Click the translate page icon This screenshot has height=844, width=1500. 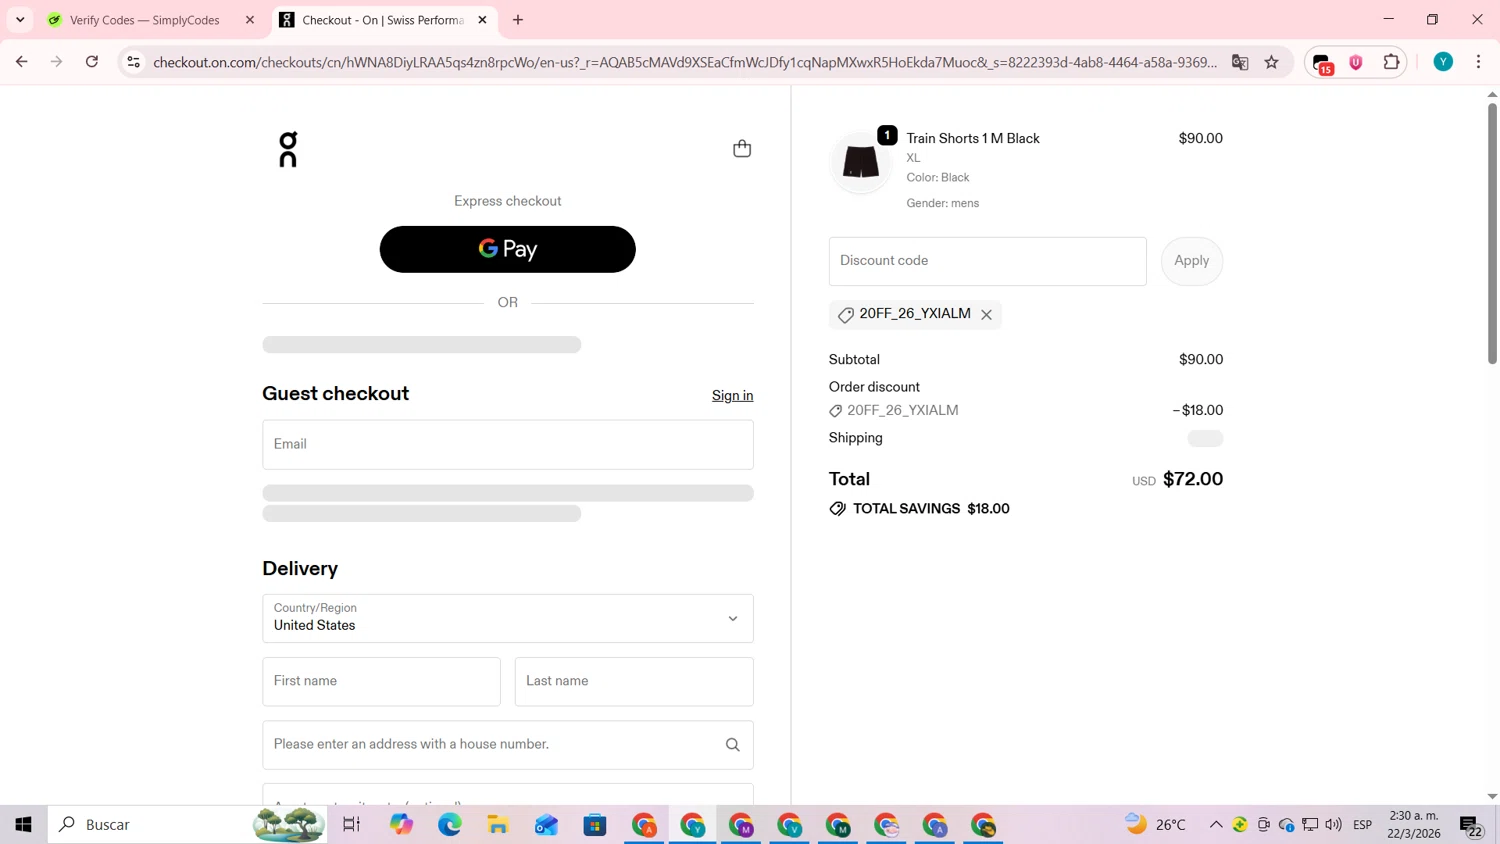pos(1240,62)
